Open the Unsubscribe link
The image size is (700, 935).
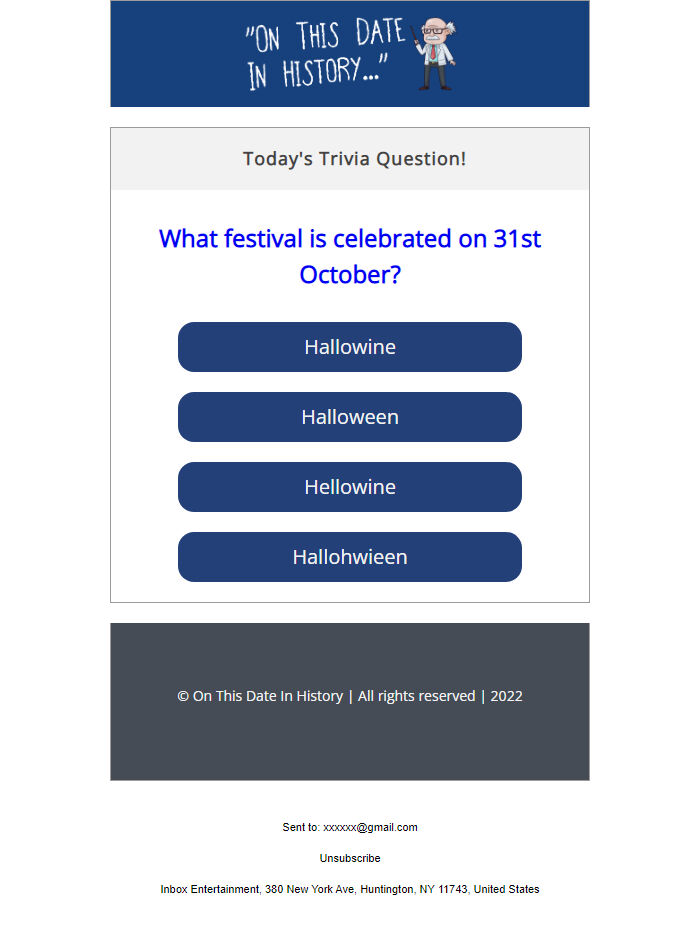tap(349, 858)
